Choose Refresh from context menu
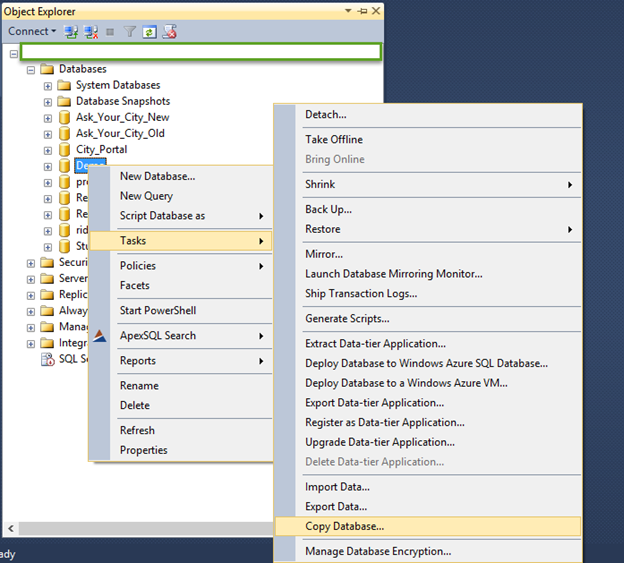624x563 pixels. tap(181, 431)
